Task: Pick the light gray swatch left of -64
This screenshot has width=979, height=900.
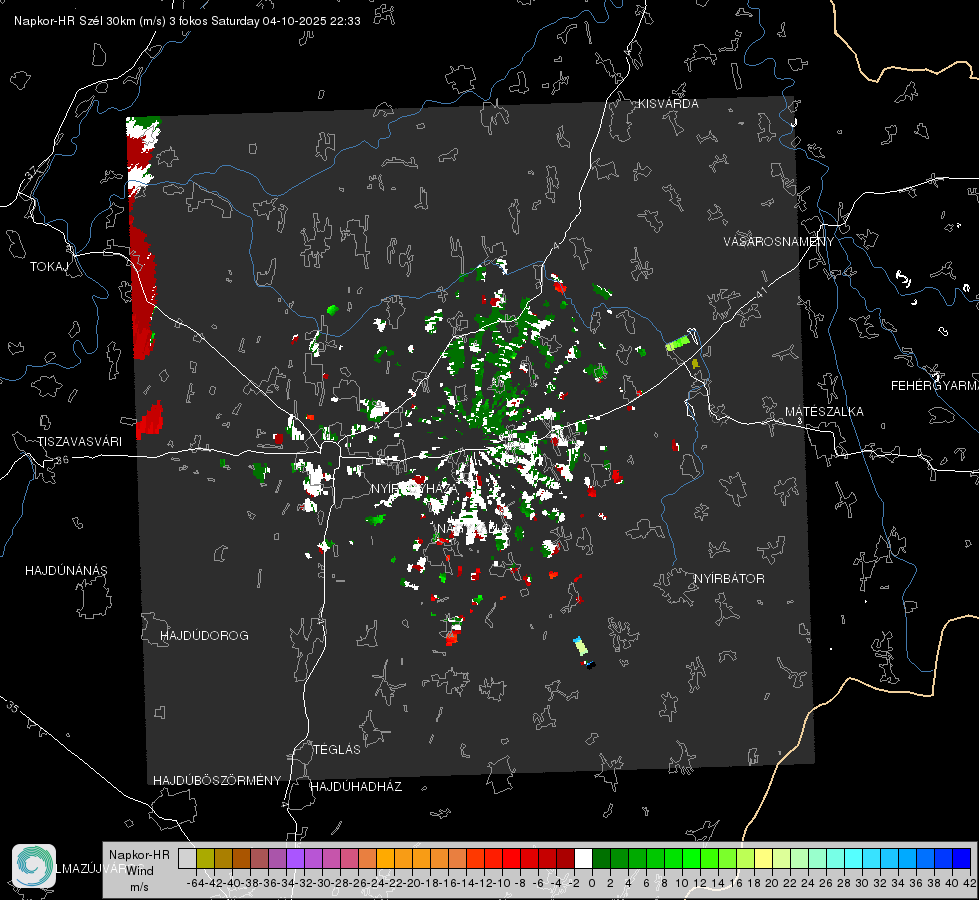Action: [187, 858]
